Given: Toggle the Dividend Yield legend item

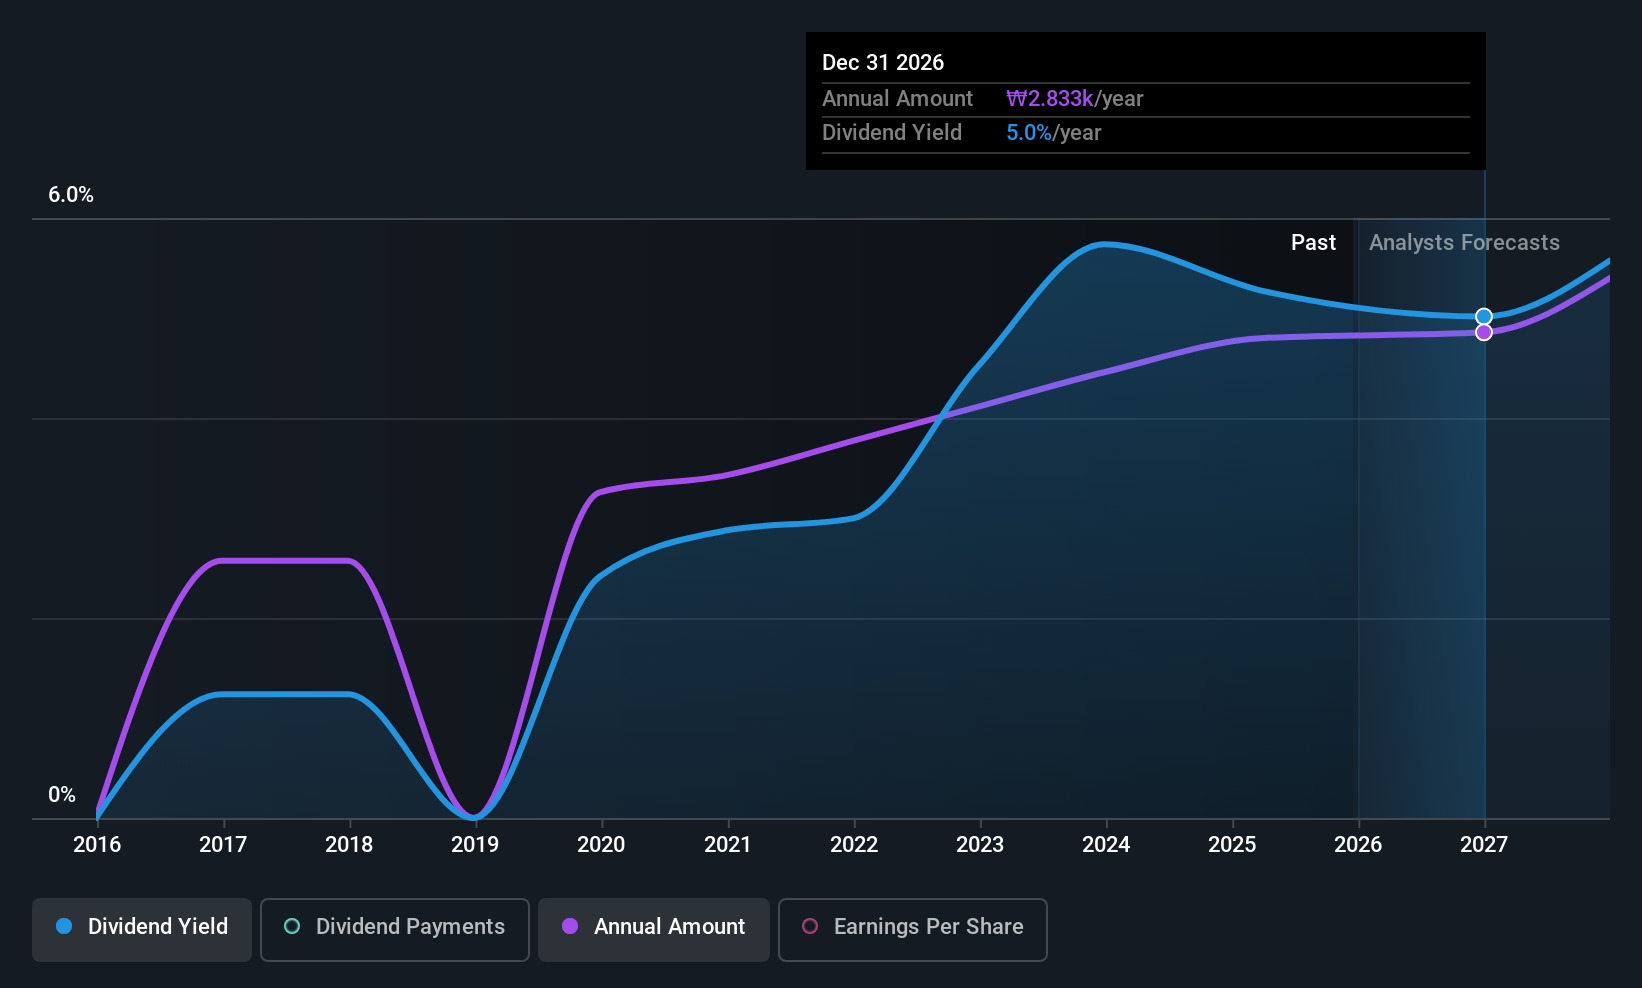Looking at the screenshot, I should (x=141, y=928).
